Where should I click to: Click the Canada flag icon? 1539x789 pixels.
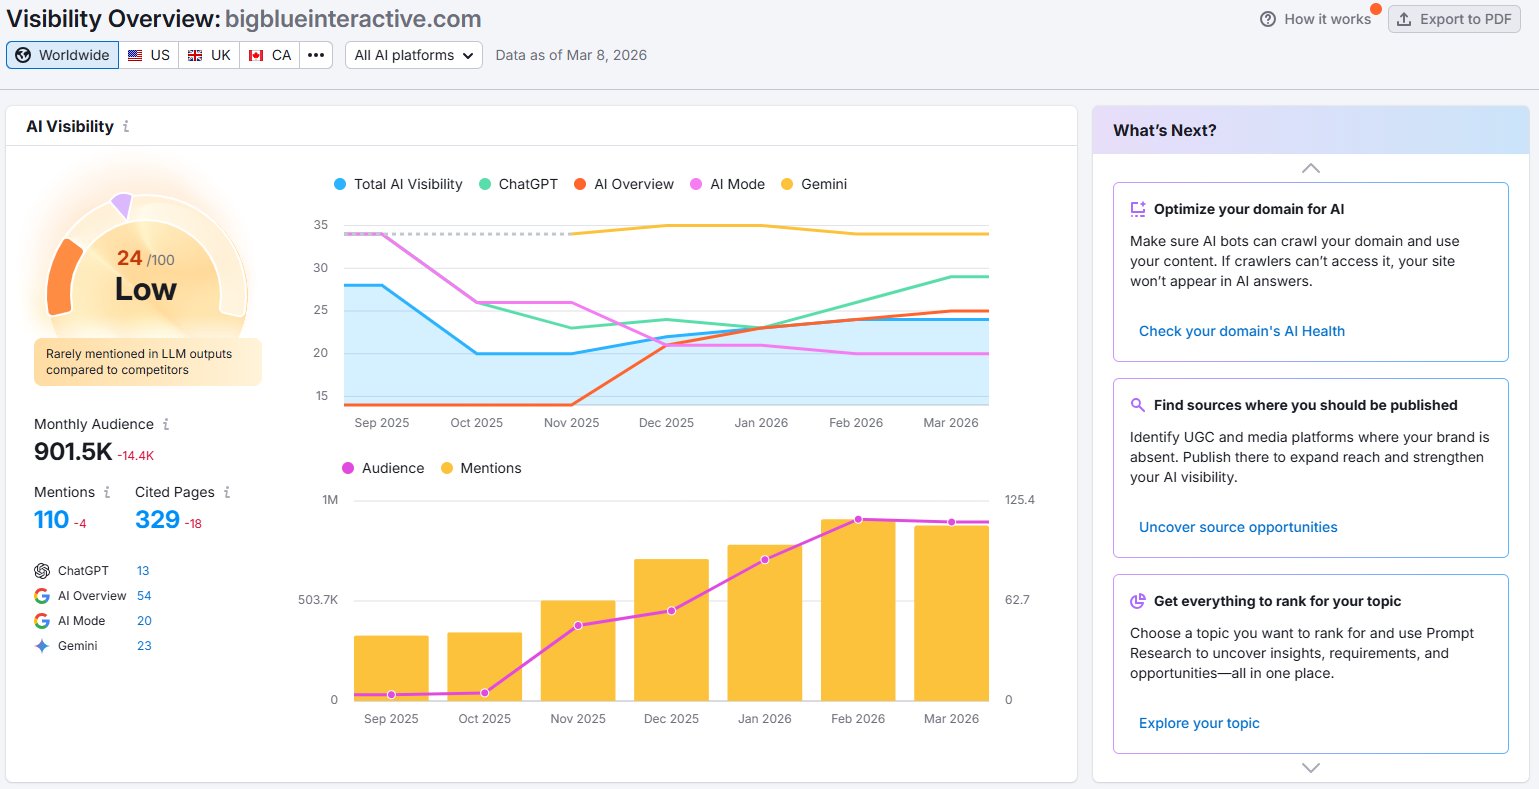256,55
